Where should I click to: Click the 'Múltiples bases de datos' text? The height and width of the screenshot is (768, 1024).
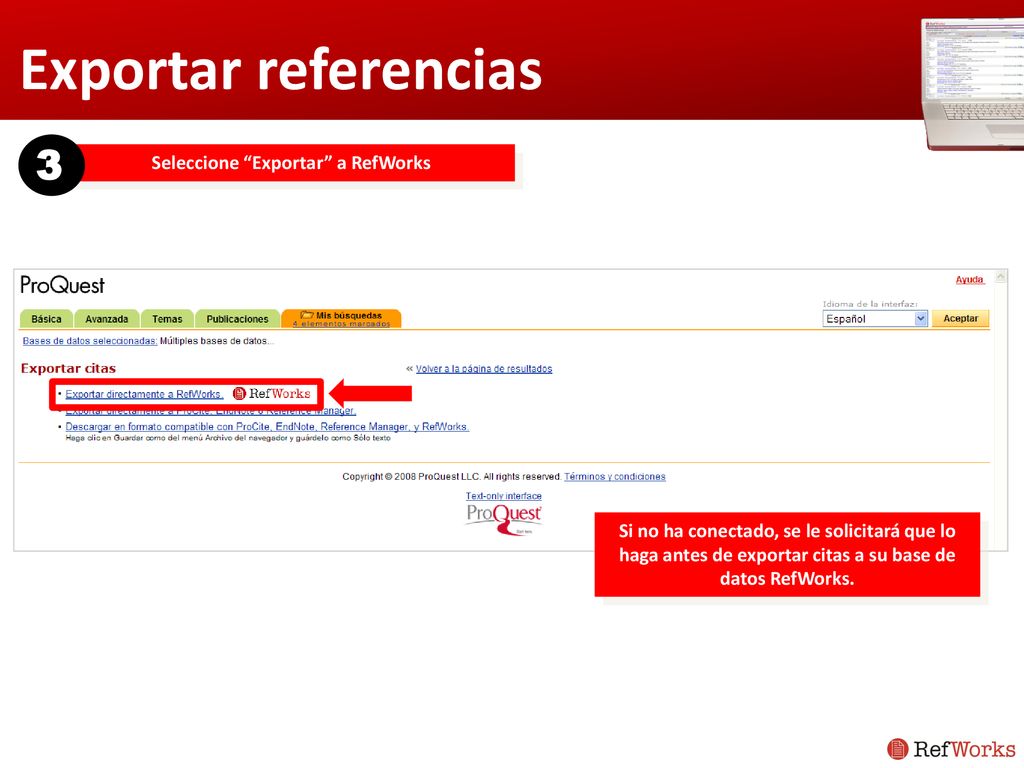click(216, 341)
